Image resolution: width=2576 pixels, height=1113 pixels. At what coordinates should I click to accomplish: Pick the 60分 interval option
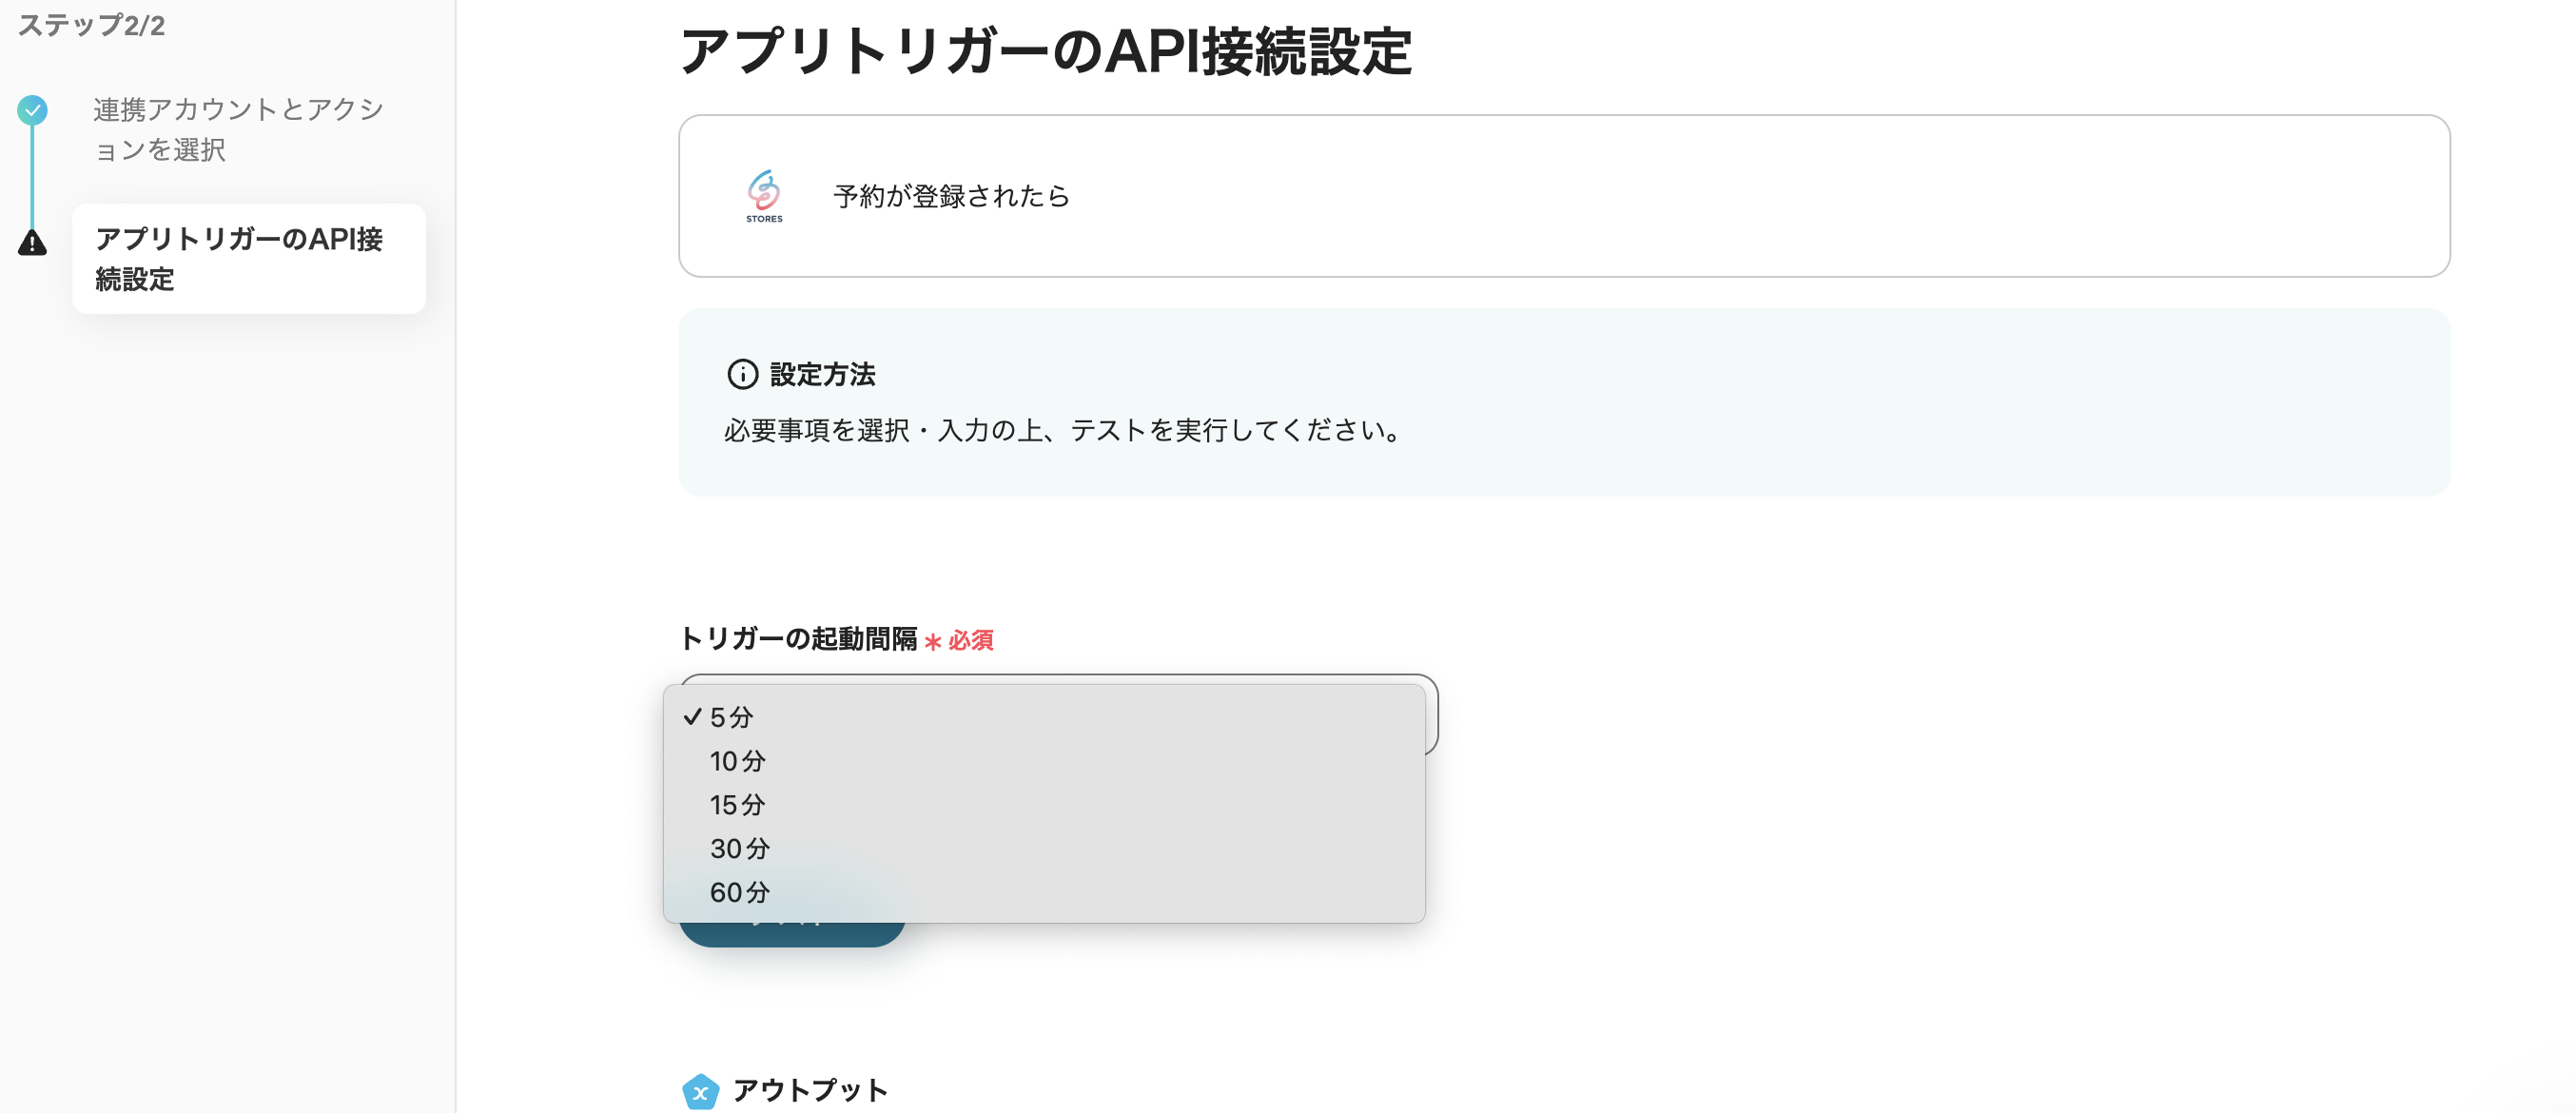(739, 892)
